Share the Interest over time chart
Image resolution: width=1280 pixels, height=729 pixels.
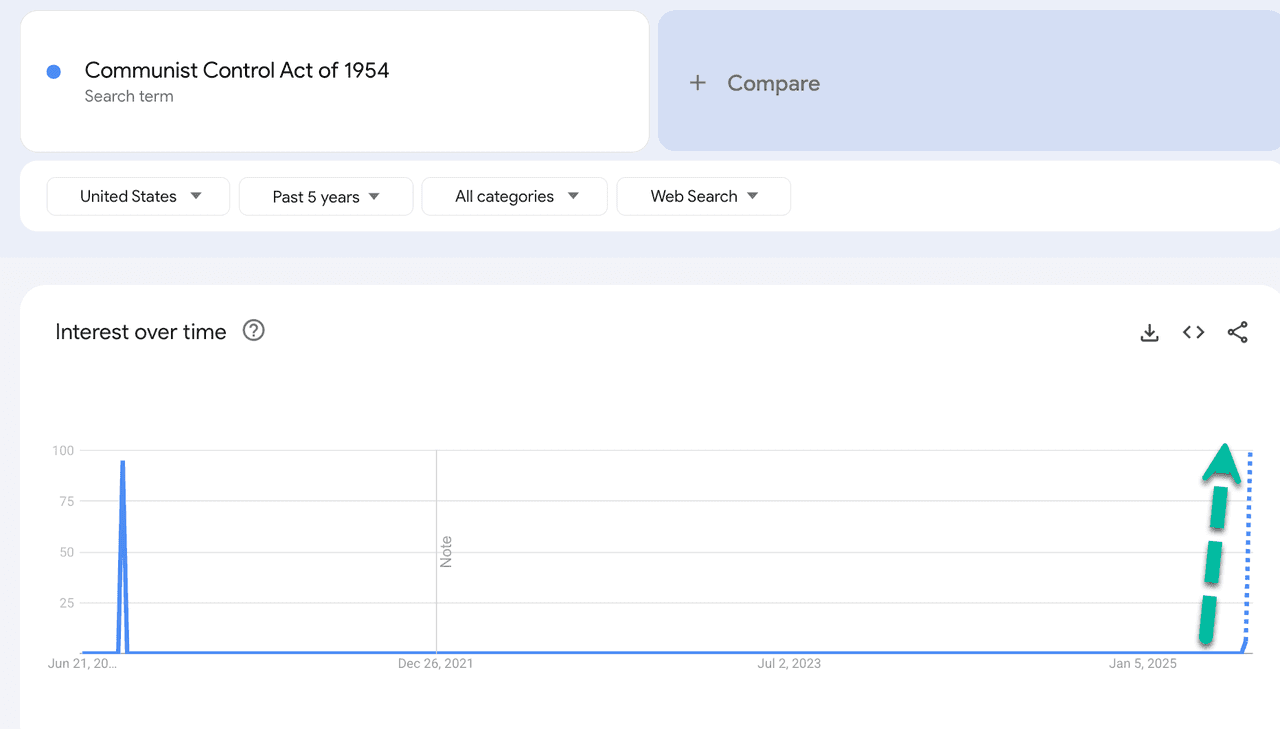(x=1237, y=333)
